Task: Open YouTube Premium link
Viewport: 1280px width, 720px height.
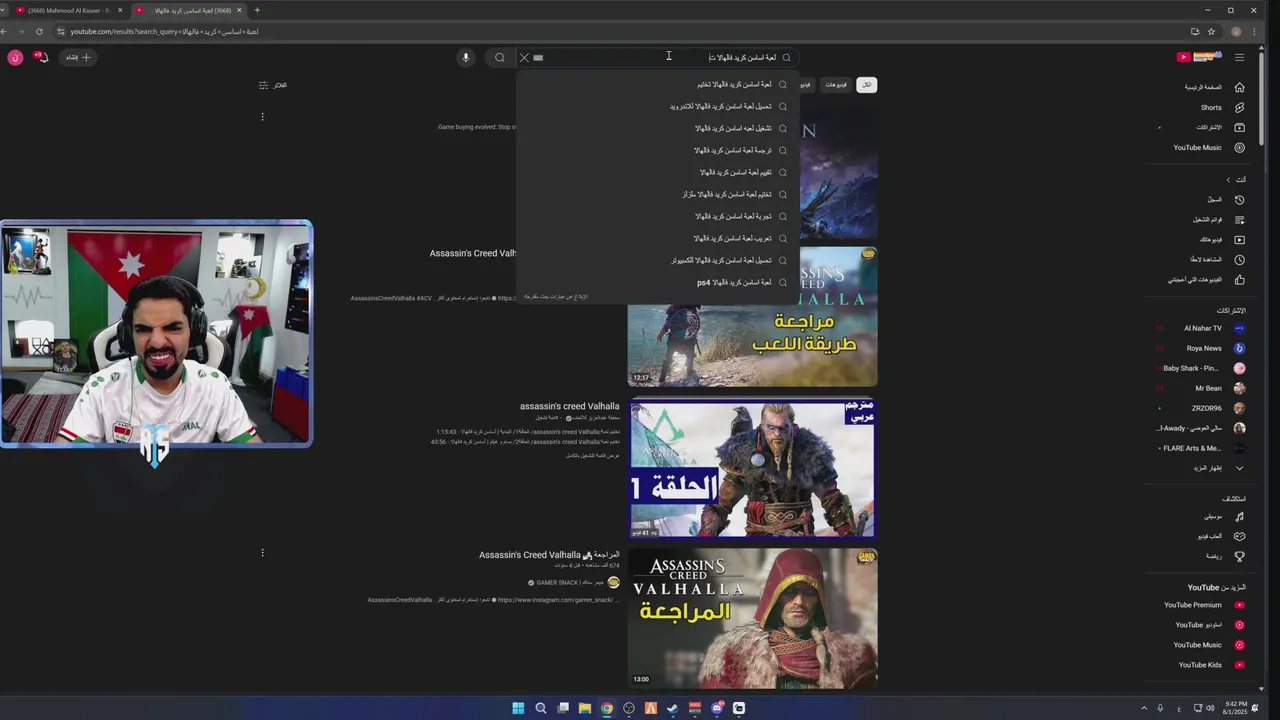Action: [x=1192, y=605]
